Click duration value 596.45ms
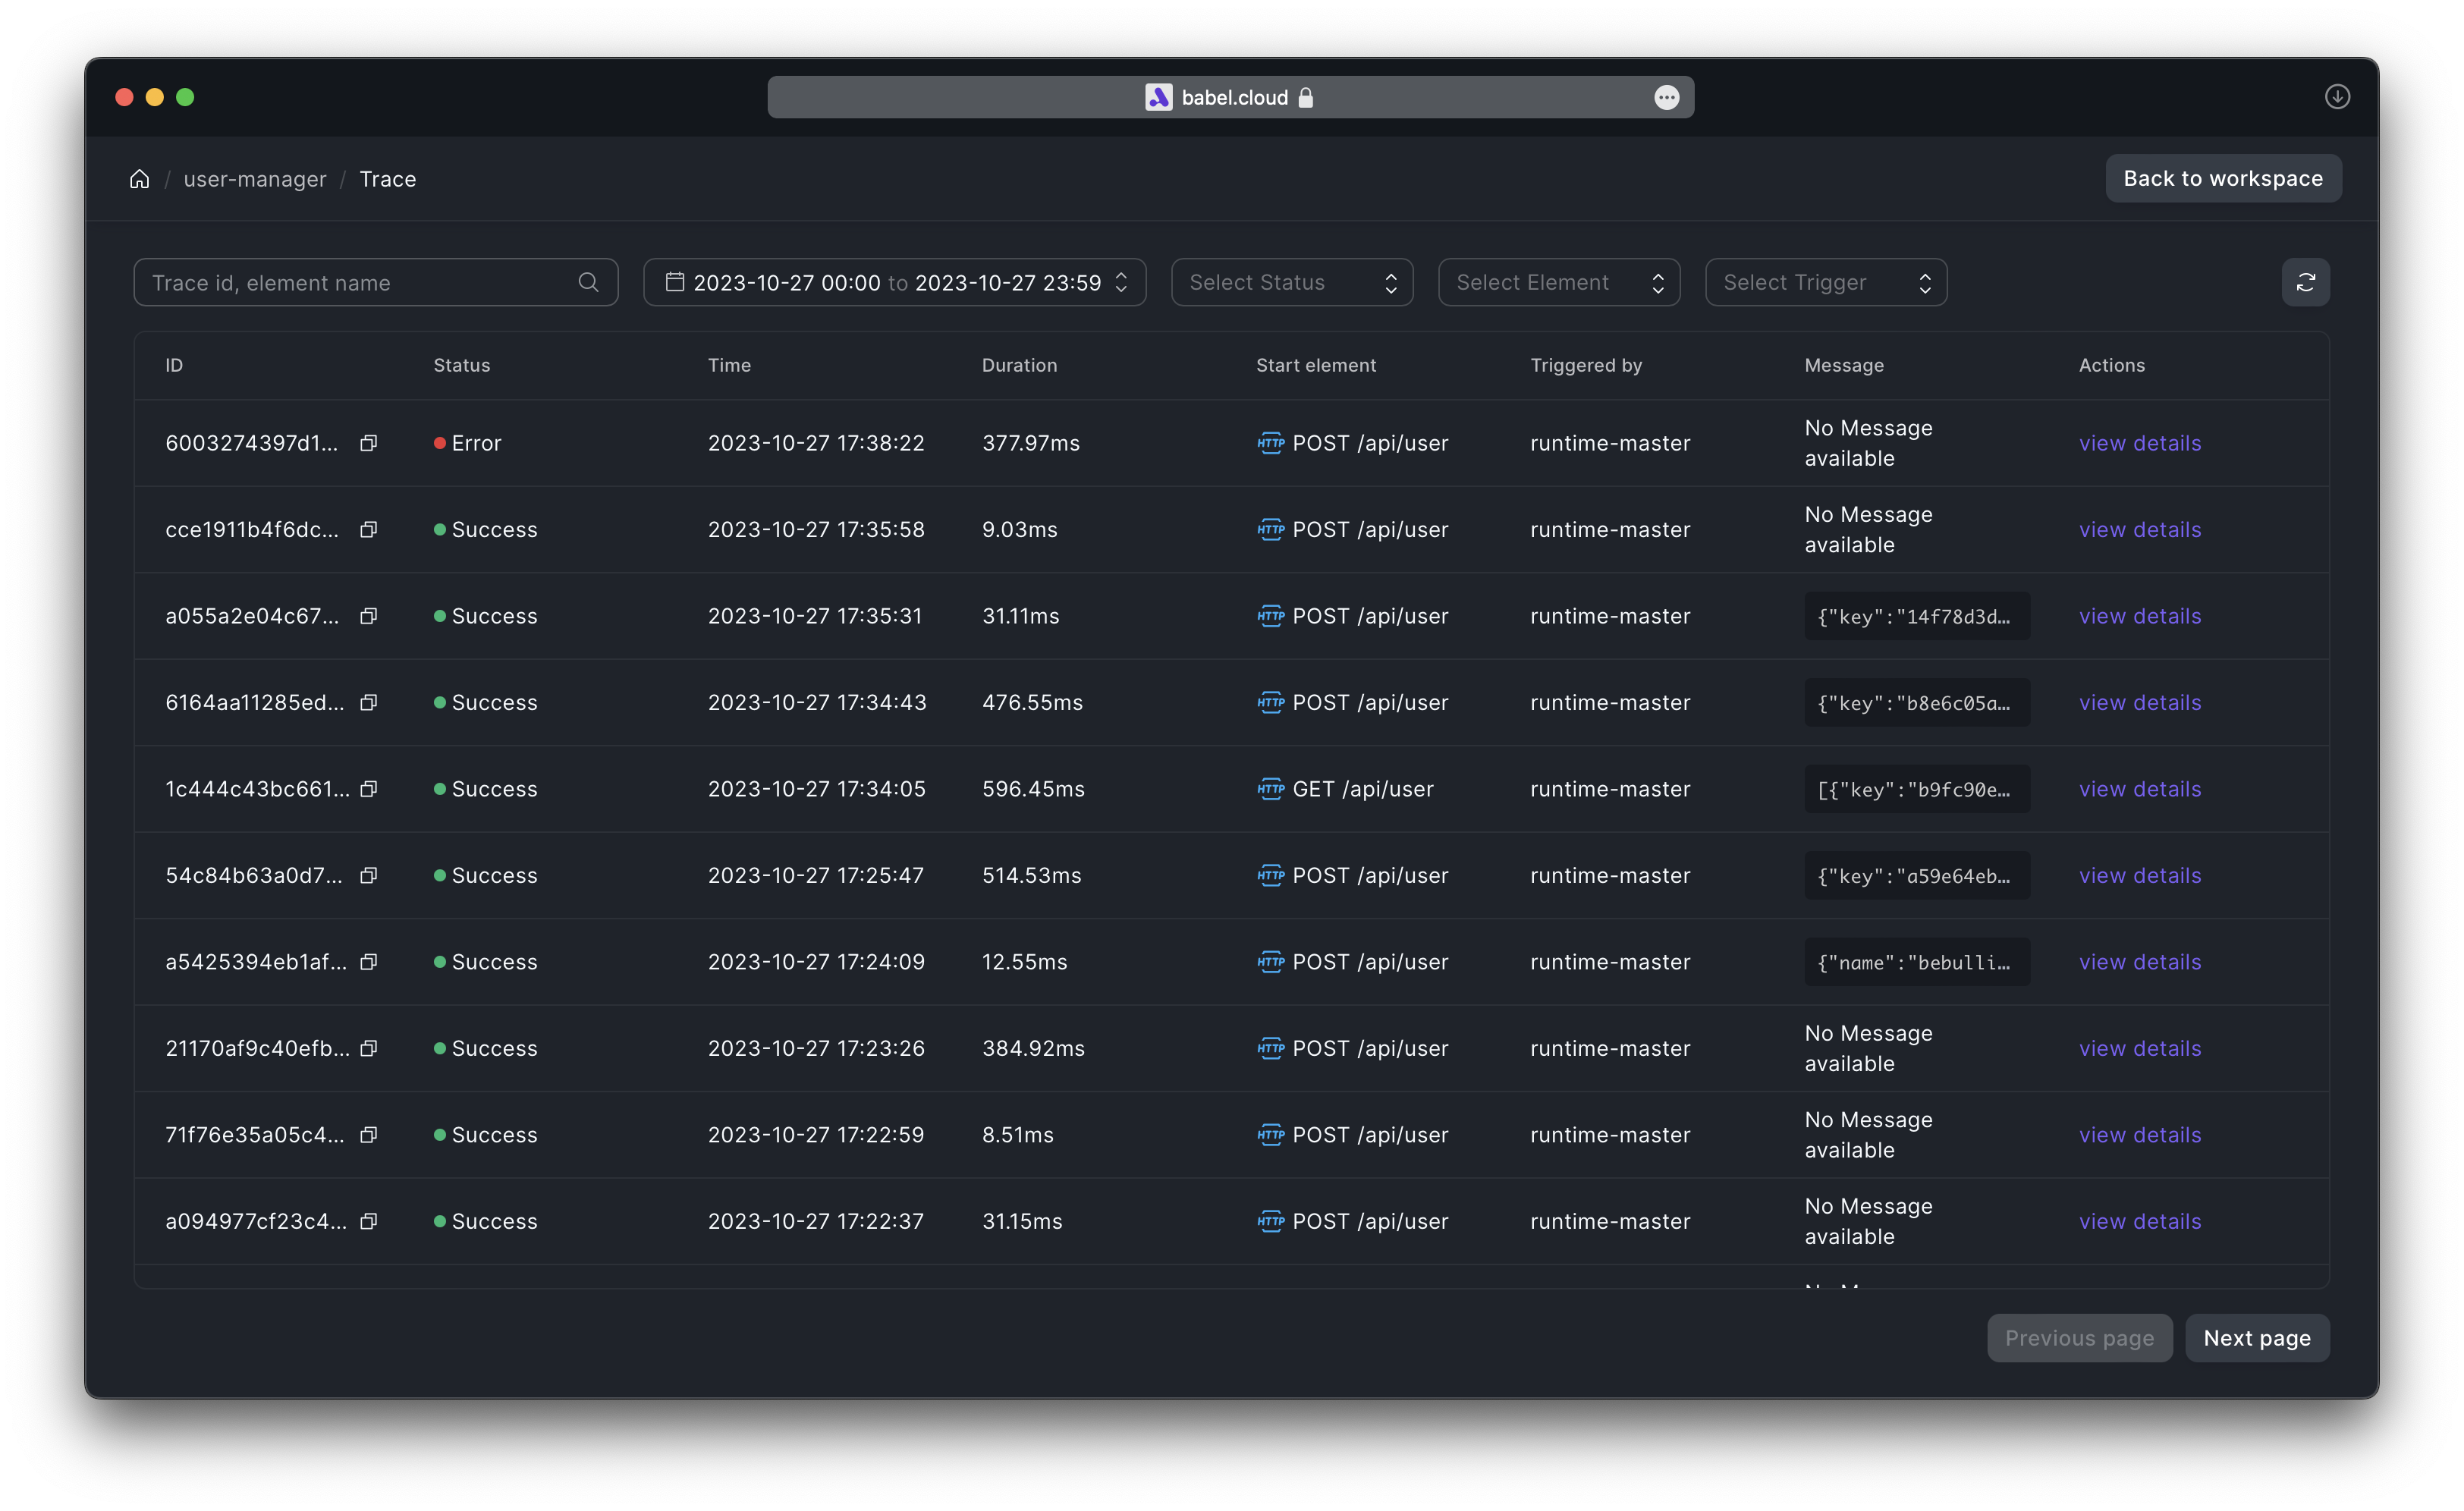The image size is (2464, 1511). click(x=1033, y=789)
